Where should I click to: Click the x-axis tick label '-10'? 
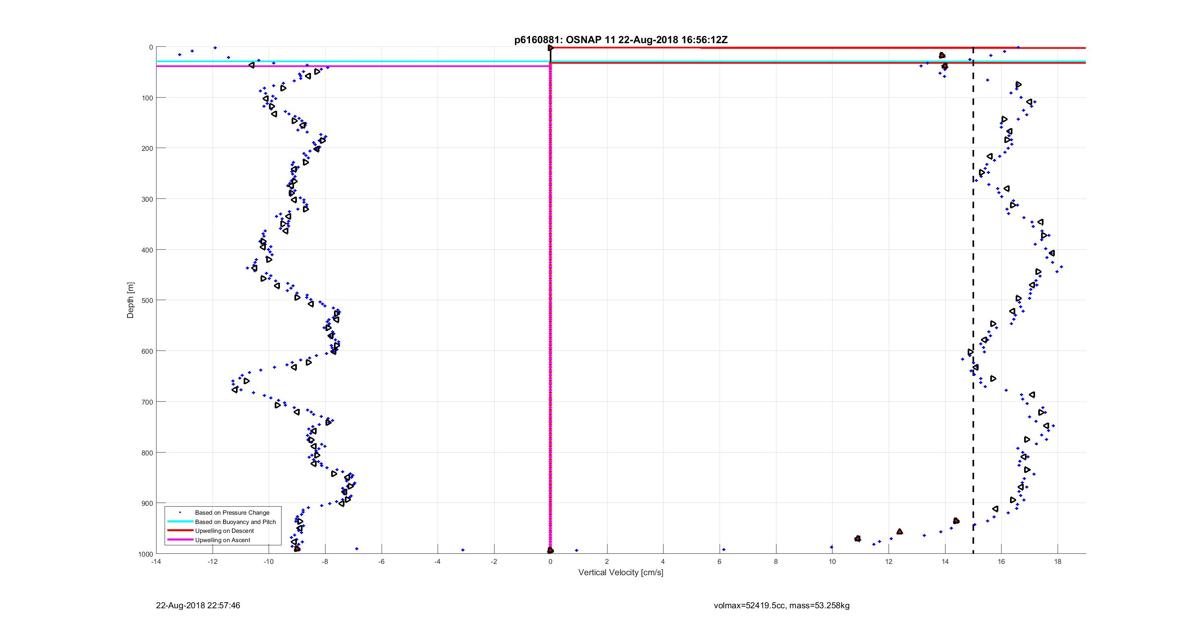point(268,561)
